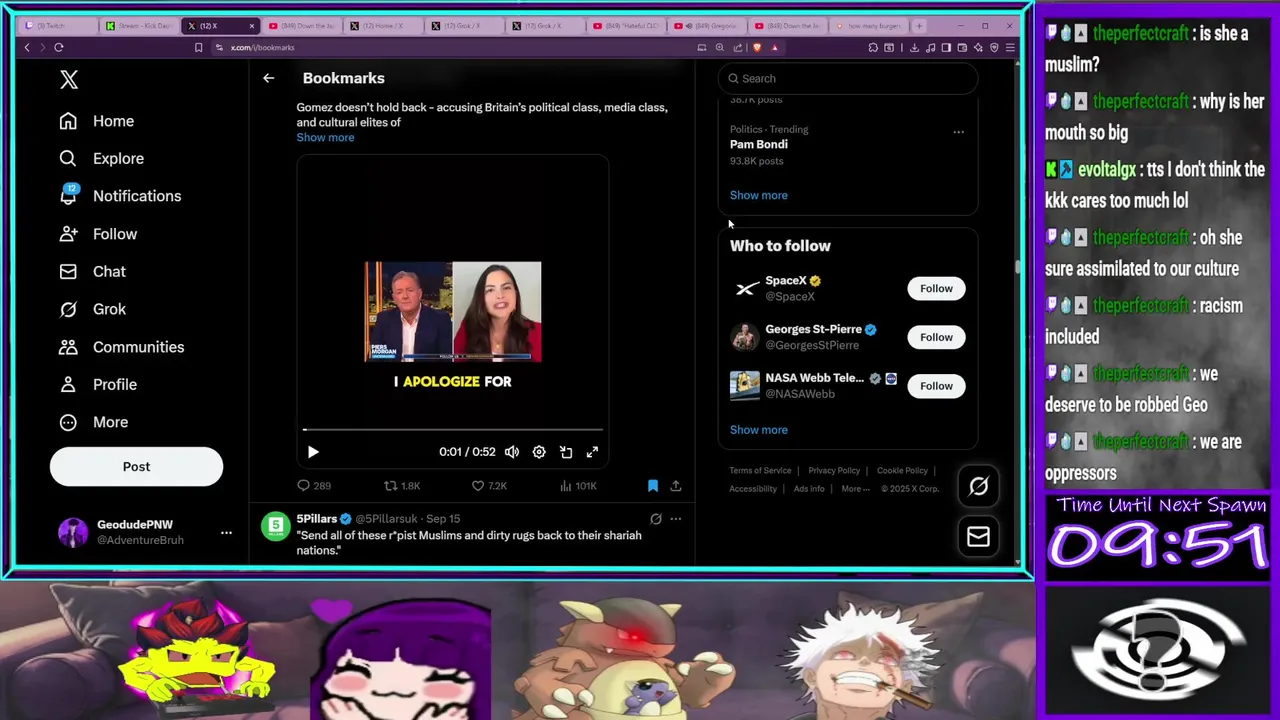Enter fullscreen on the video

pyautogui.click(x=592, y=452)
